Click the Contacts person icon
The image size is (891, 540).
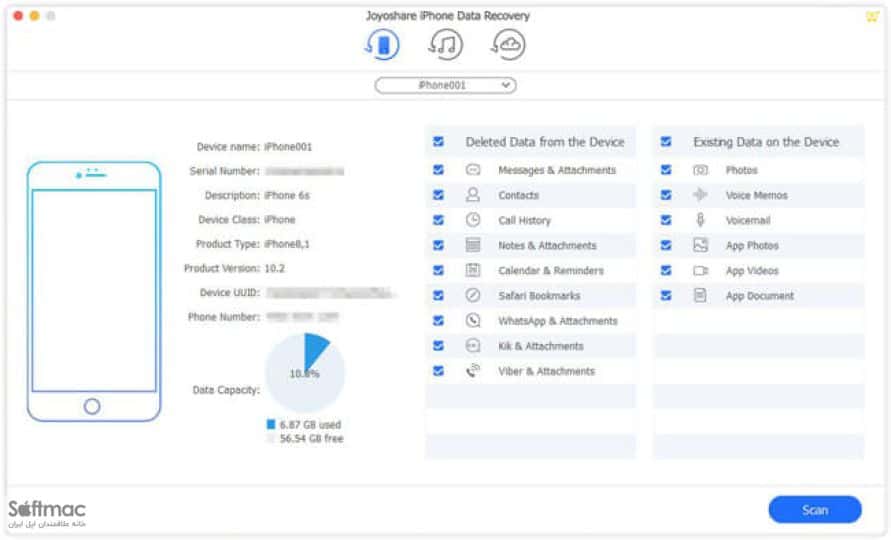pos(473,195)
